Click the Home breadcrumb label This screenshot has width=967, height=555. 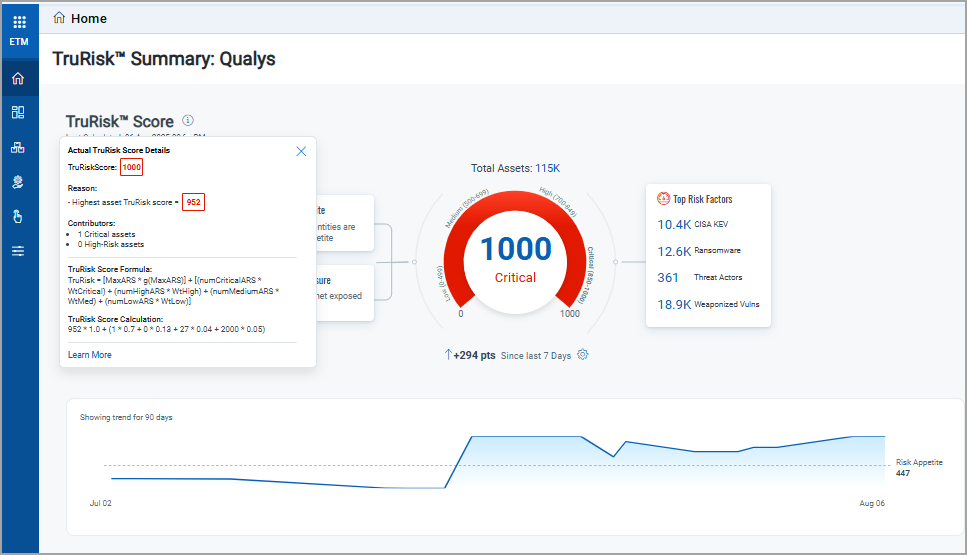click(x=89, y=19)
